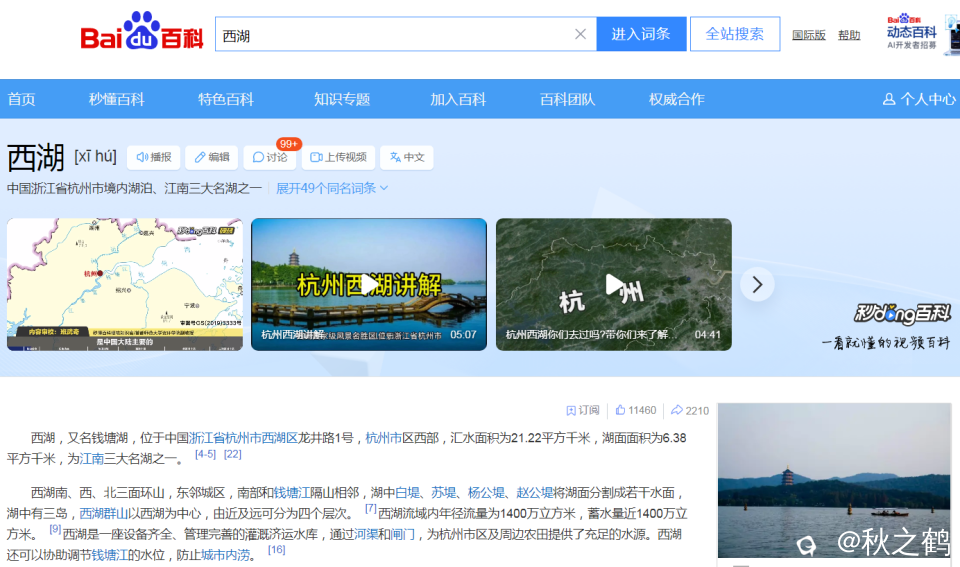Open the 苏堤 link

[x=443, y=493]
